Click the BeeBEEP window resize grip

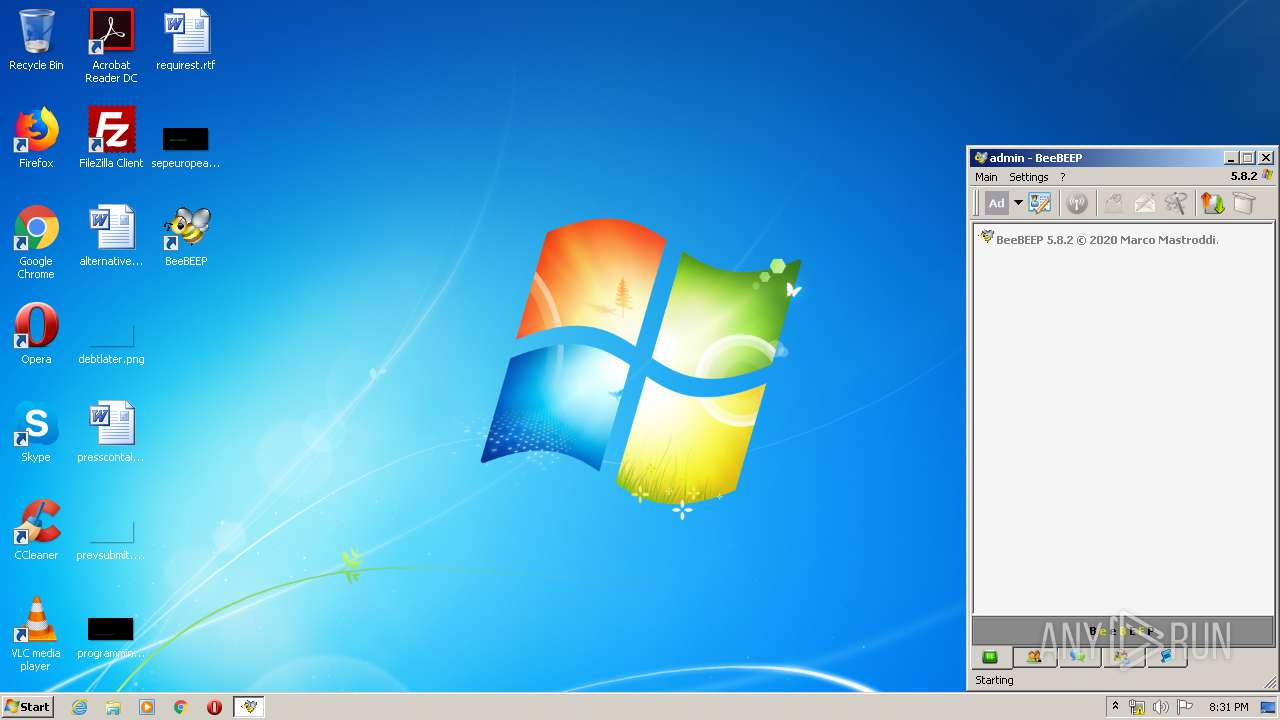(1269, 682)
